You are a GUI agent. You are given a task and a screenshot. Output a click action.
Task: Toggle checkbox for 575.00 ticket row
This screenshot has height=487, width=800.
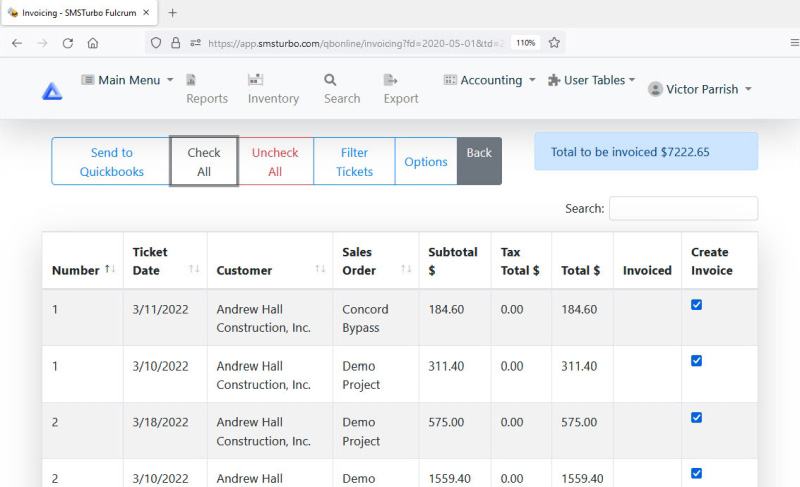[x=696, y=418]
